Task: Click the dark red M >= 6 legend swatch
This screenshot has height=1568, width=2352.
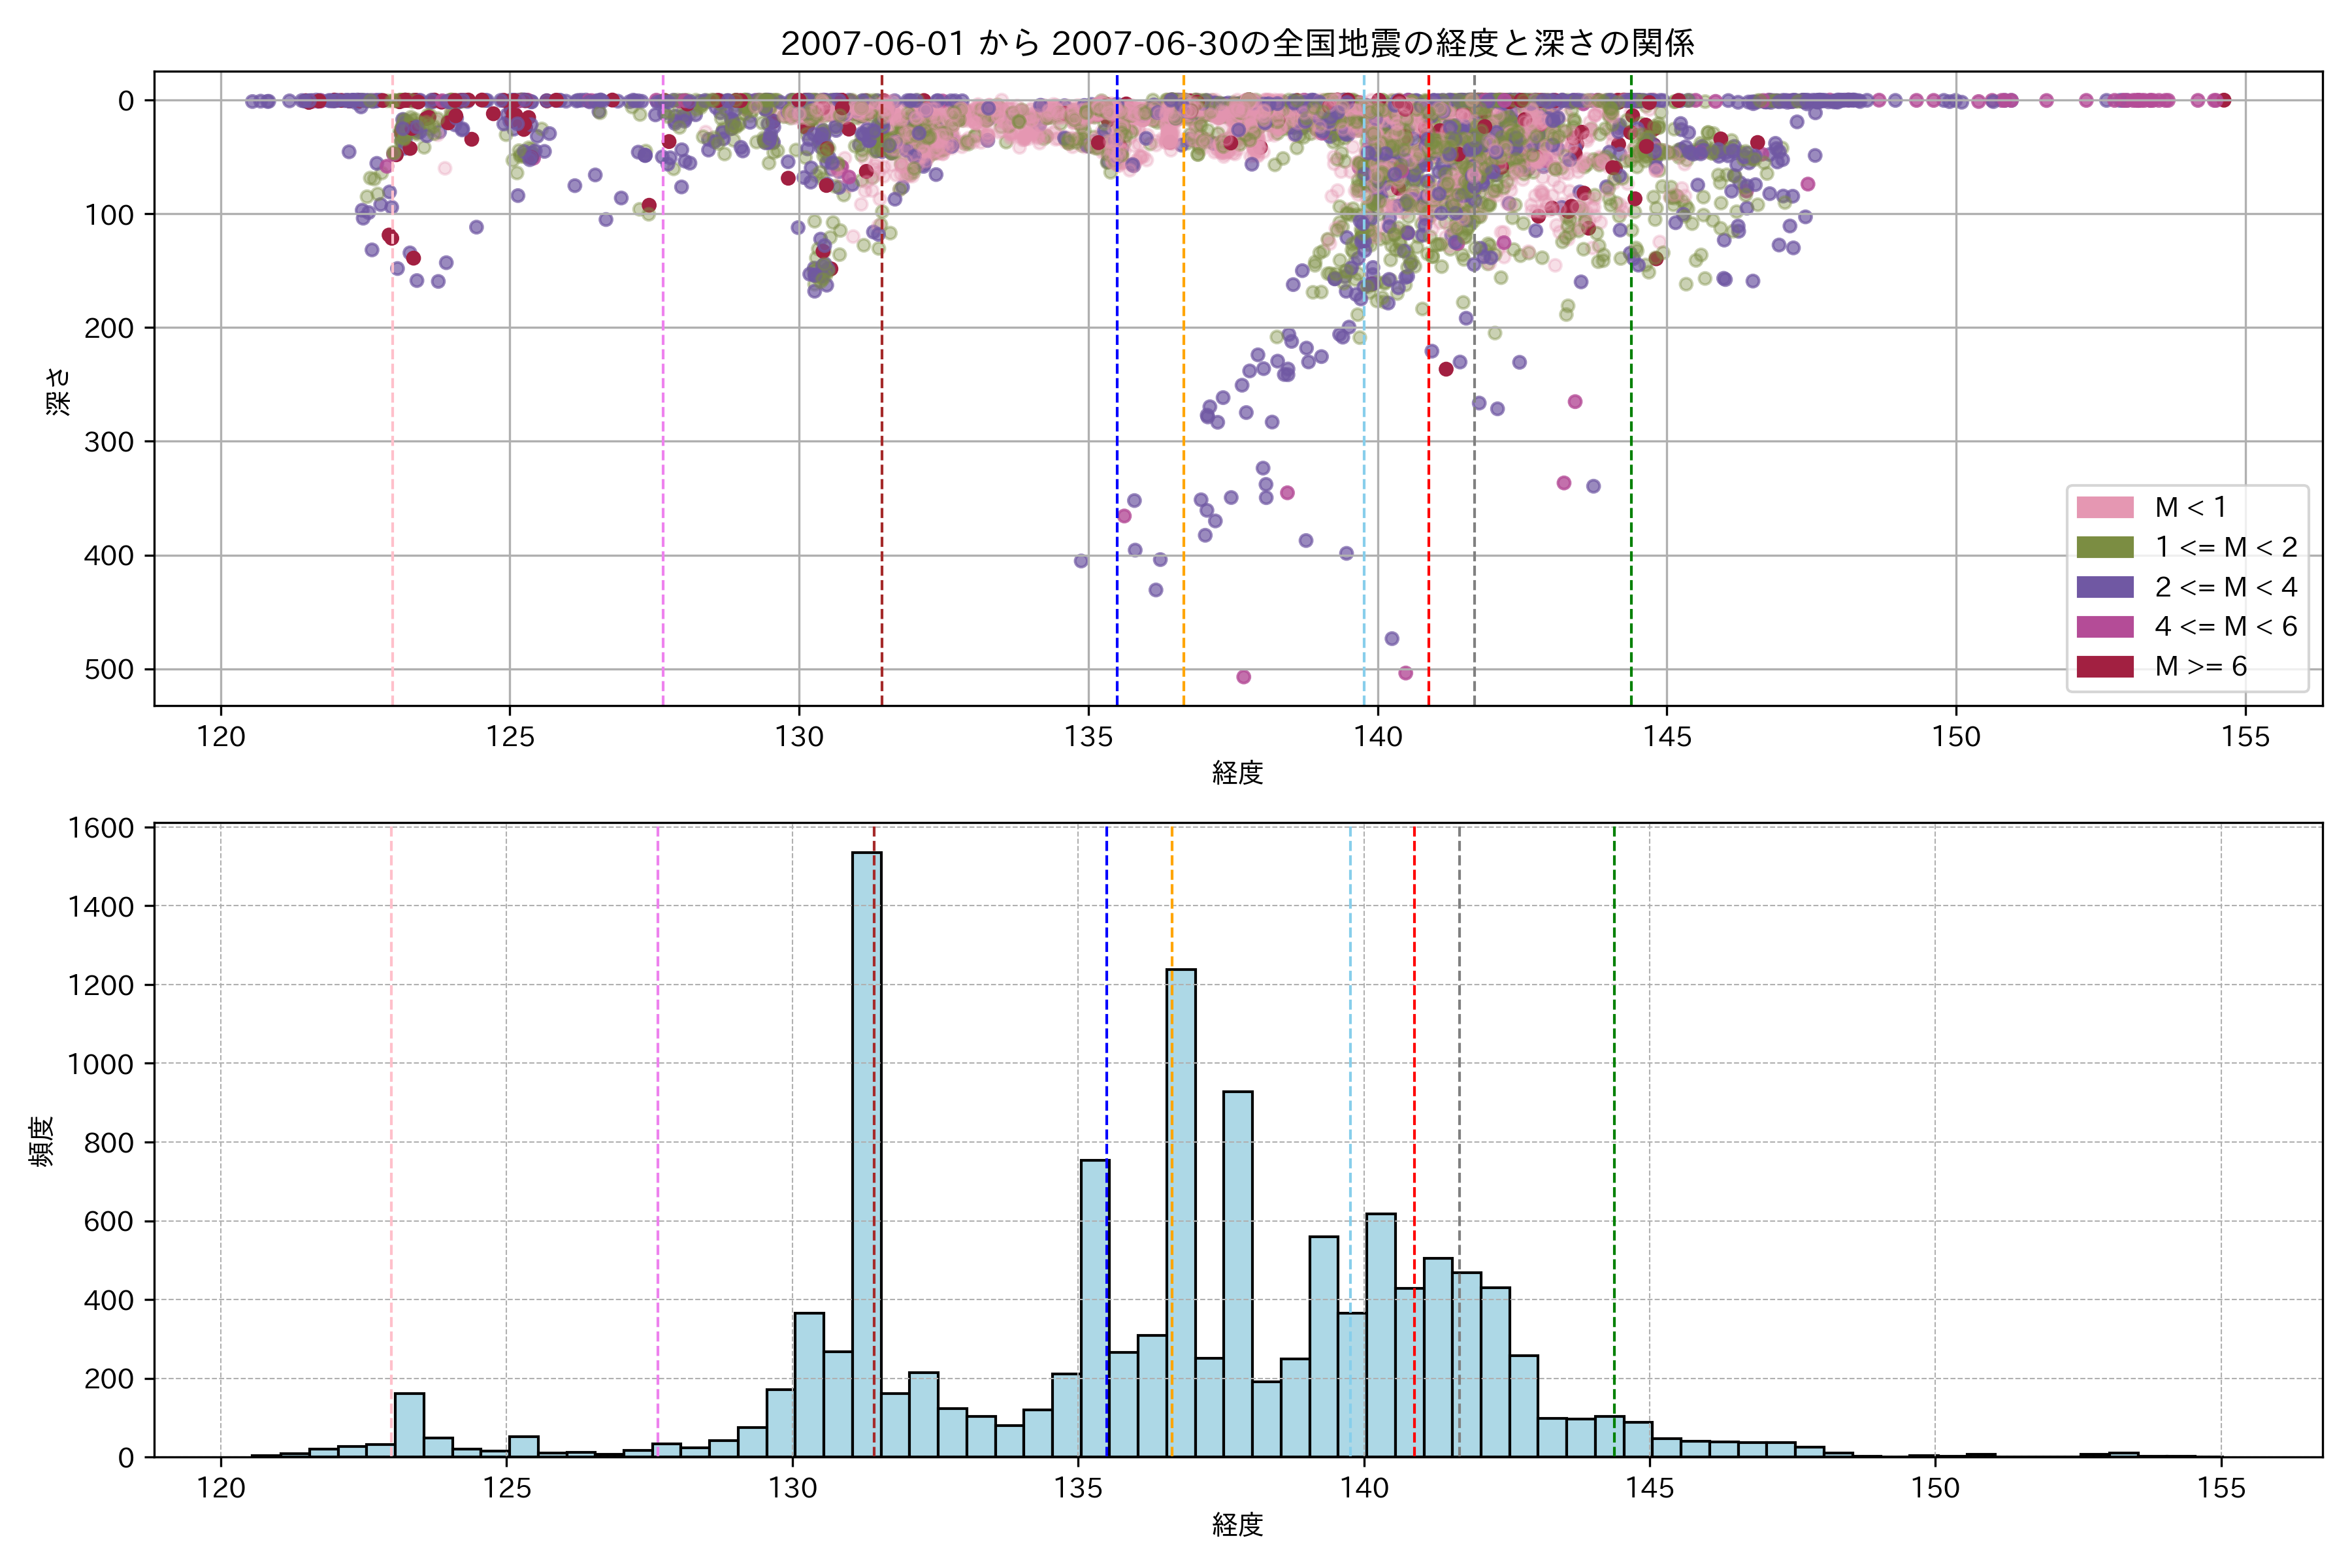Action: [x=2104, y=667]
